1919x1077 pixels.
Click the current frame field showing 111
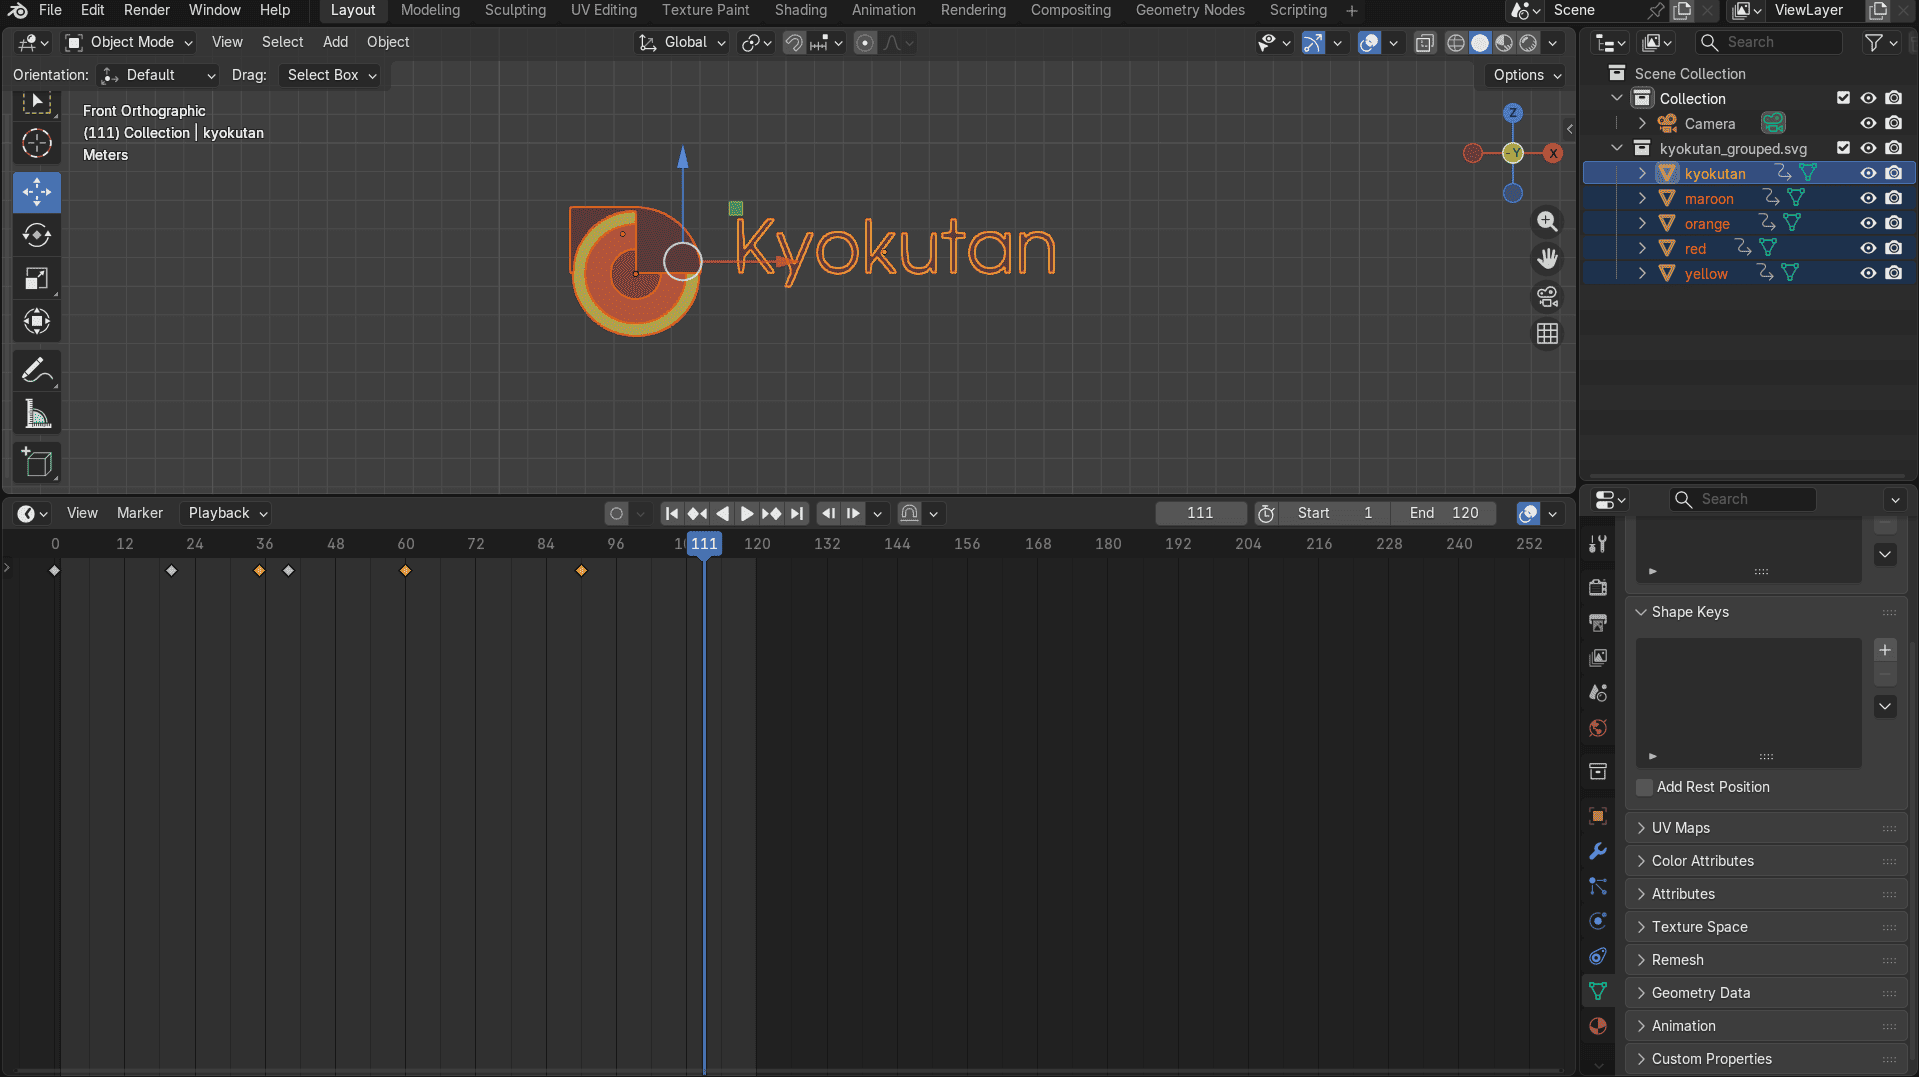(x=1200, y=513)
